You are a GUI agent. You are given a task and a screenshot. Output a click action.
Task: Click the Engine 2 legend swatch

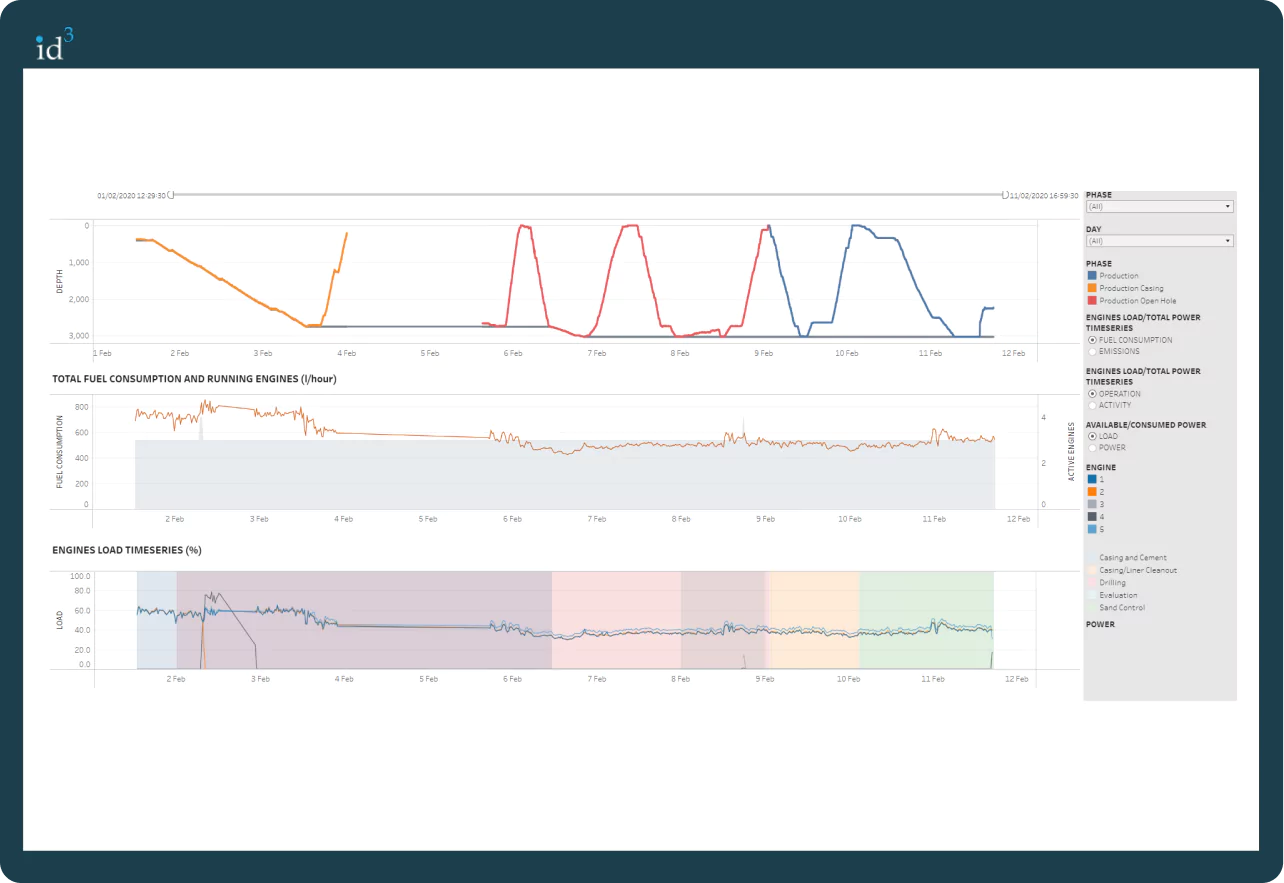coord(1091,492)
